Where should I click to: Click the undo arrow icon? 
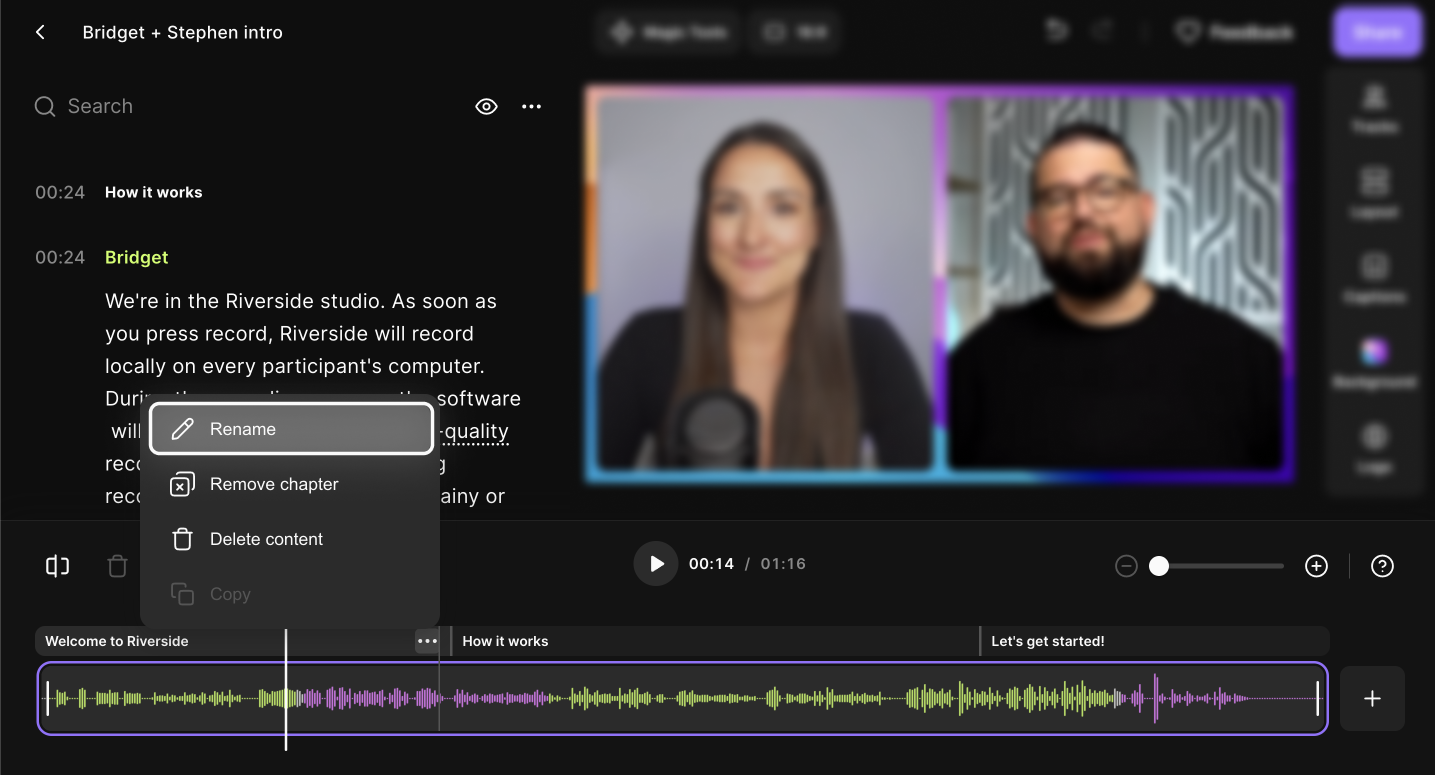pyautogui.click(x=1057, y=32)
